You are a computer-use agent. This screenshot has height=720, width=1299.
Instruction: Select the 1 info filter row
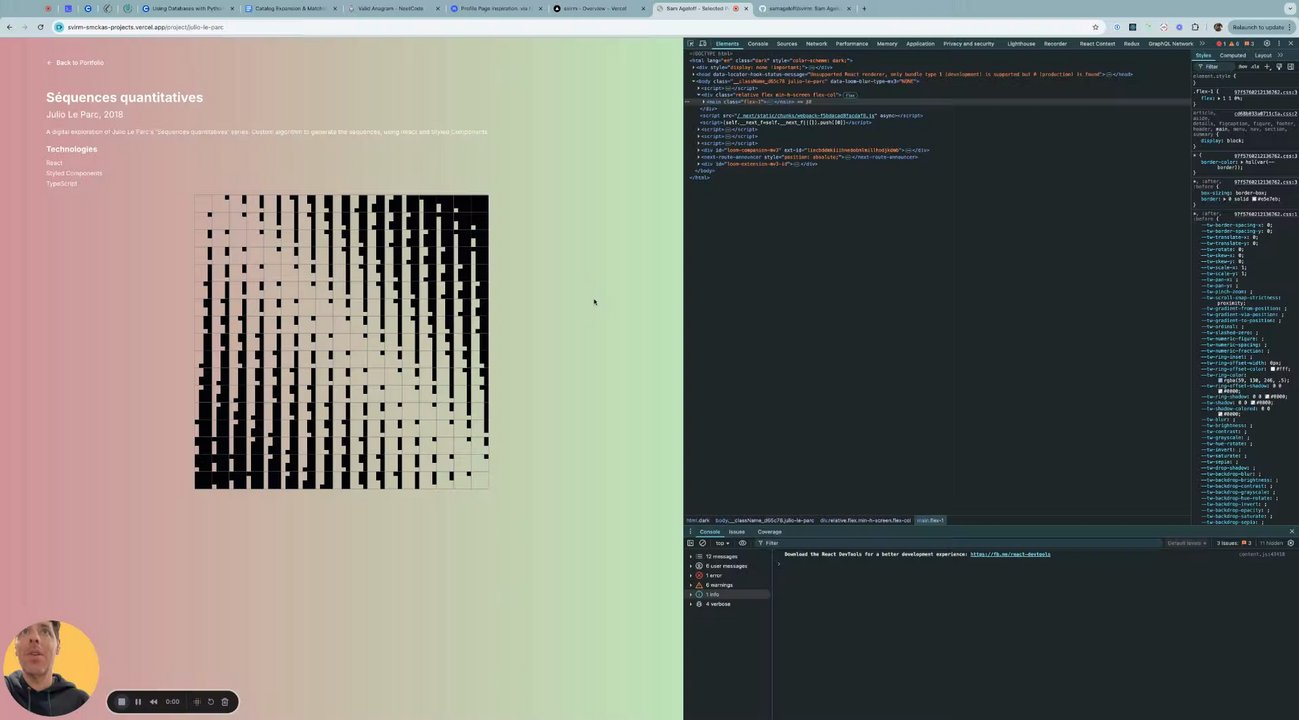[x=727, y=594]
